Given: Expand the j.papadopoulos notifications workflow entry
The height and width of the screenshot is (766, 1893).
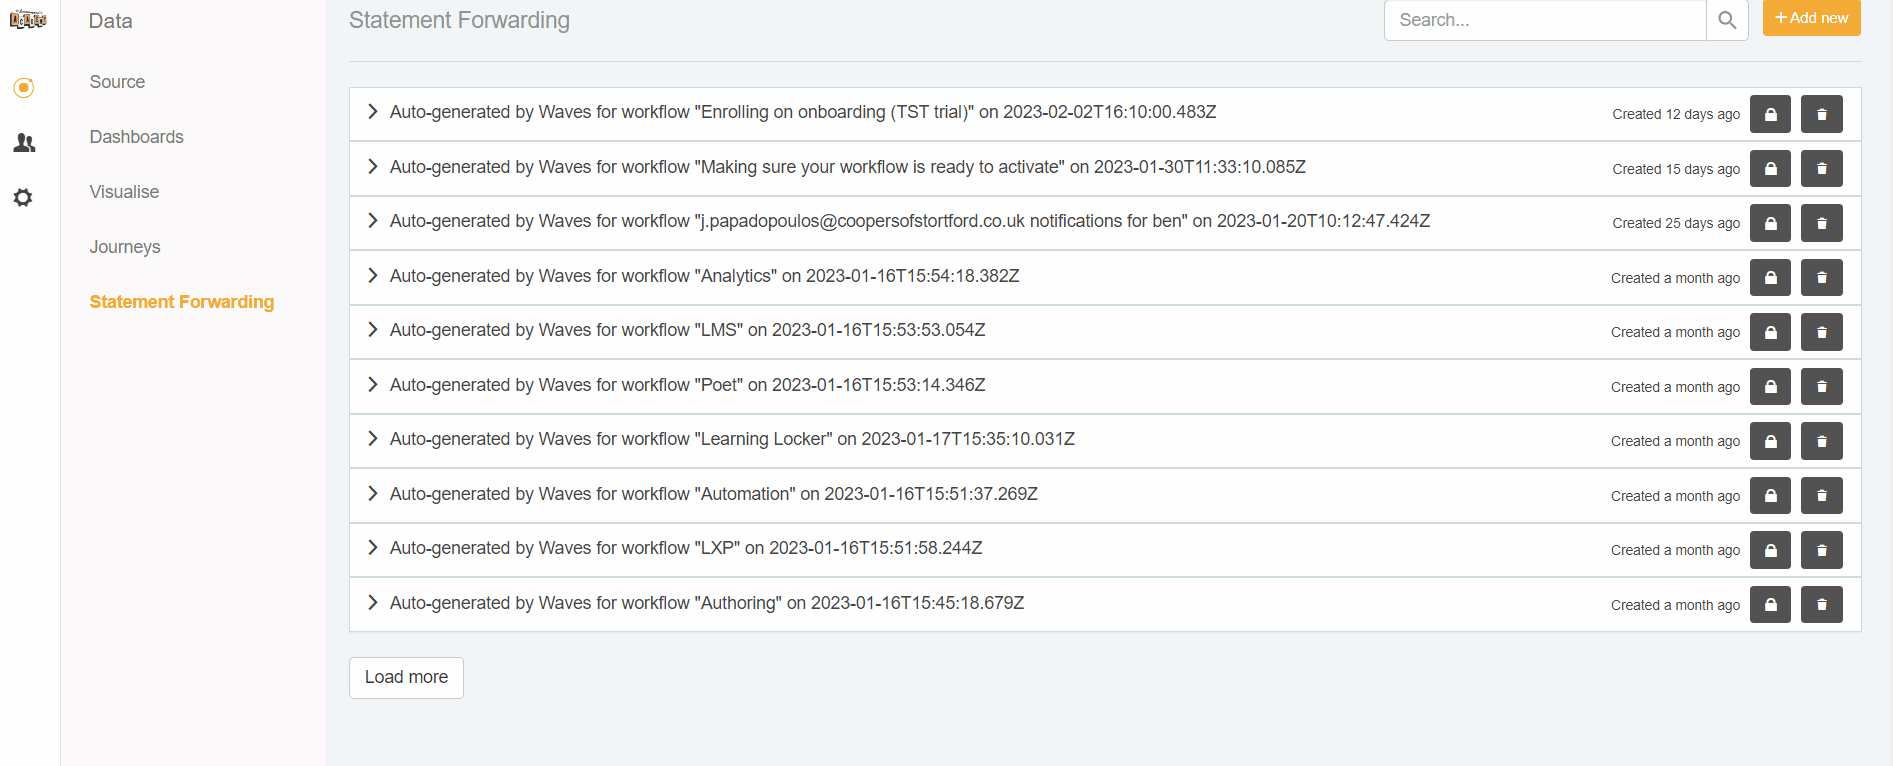Looking at the screenshot, I should pos(372,221).
